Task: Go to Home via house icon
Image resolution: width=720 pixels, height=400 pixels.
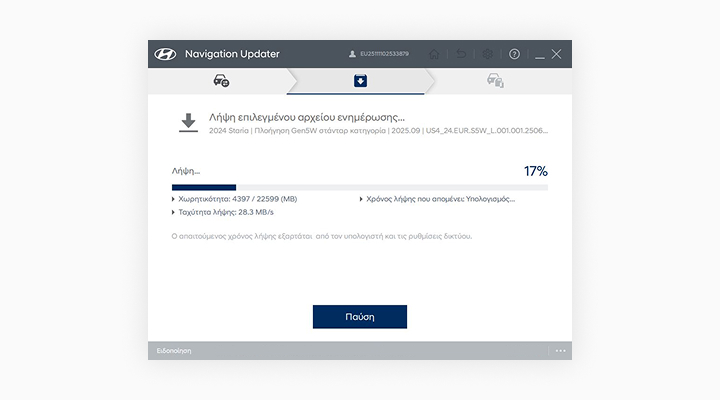Action: pos(434,54)
